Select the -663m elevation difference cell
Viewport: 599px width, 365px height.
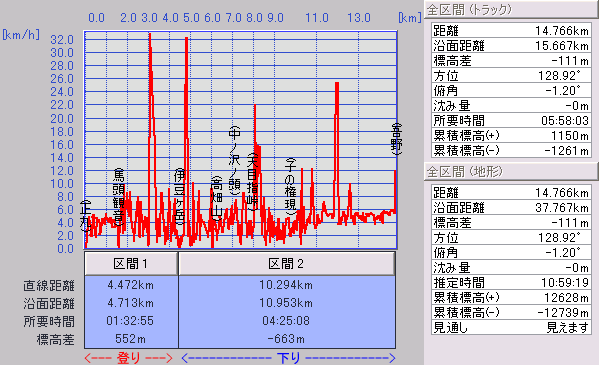click(286, 339)
